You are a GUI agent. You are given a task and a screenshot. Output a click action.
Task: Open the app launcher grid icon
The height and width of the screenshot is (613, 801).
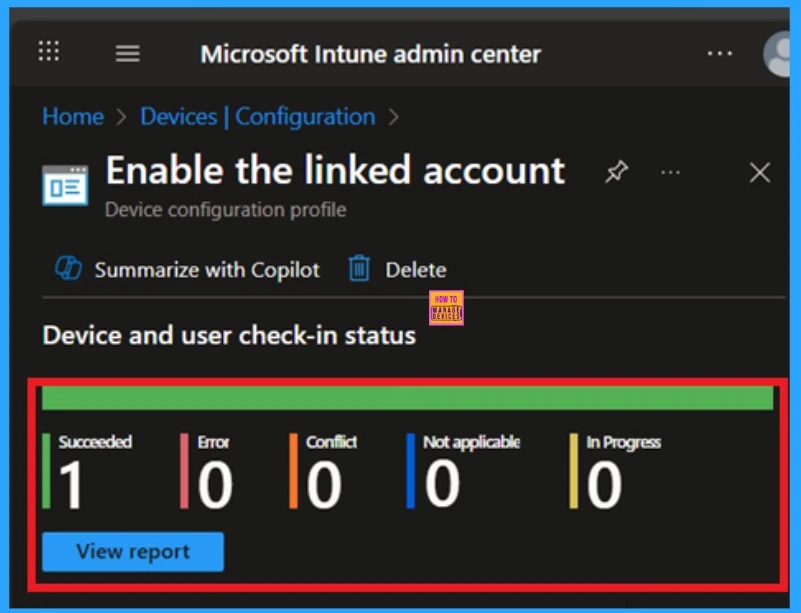tap(49, 52)
